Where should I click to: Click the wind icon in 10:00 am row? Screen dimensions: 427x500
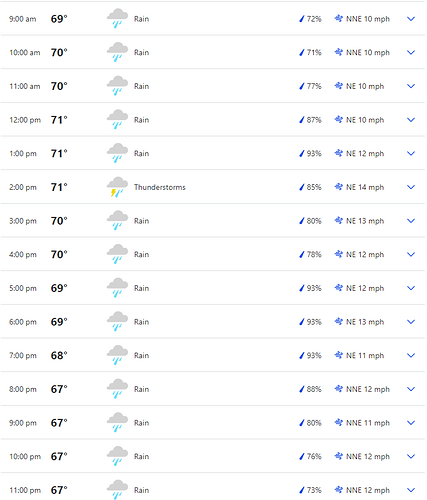[x=339, y=52]
